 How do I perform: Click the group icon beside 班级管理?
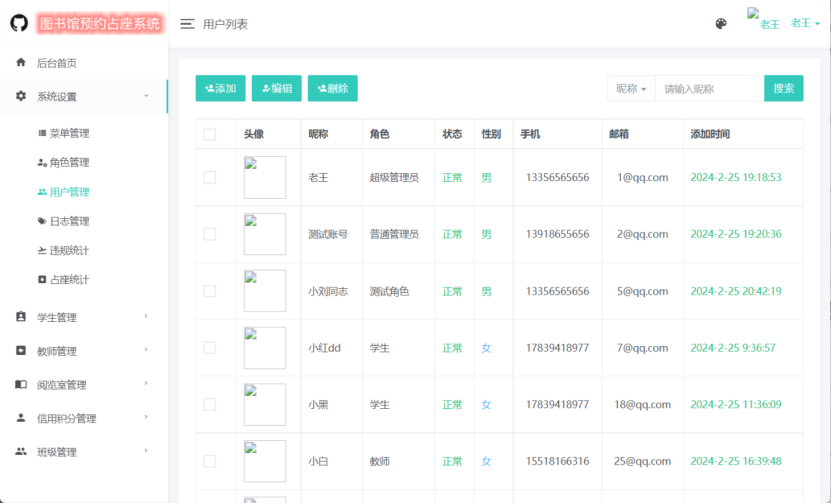(21, 452)
